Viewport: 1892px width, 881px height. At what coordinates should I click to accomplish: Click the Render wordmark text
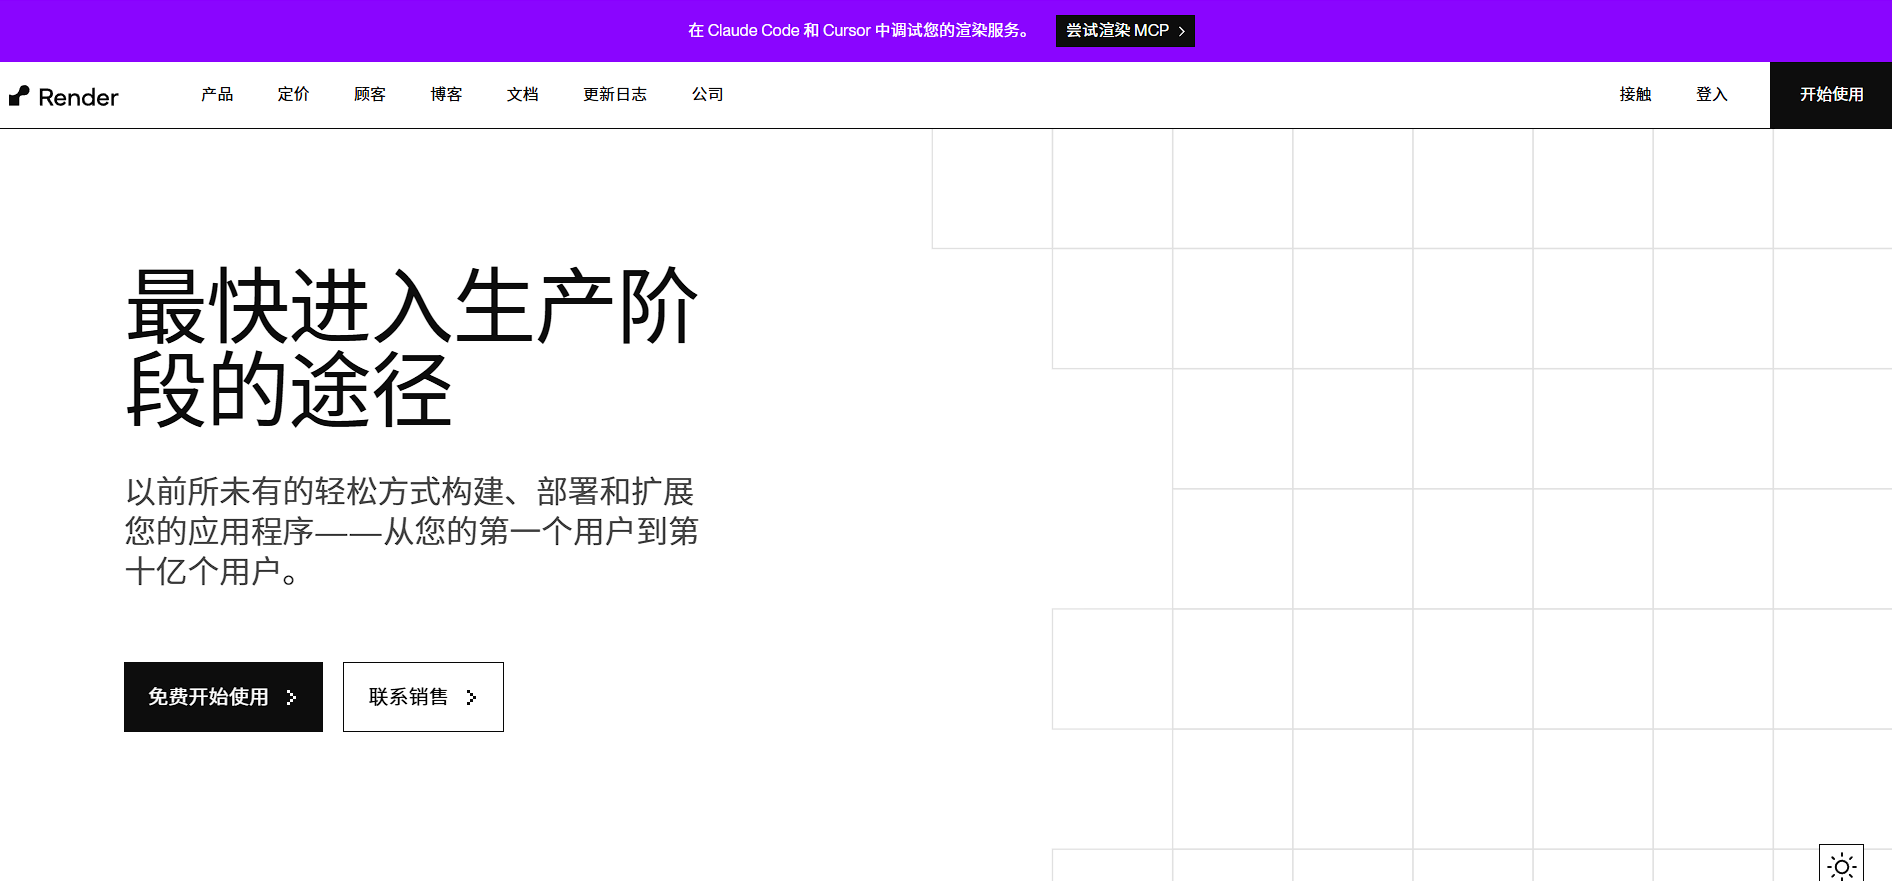[78, 97]
